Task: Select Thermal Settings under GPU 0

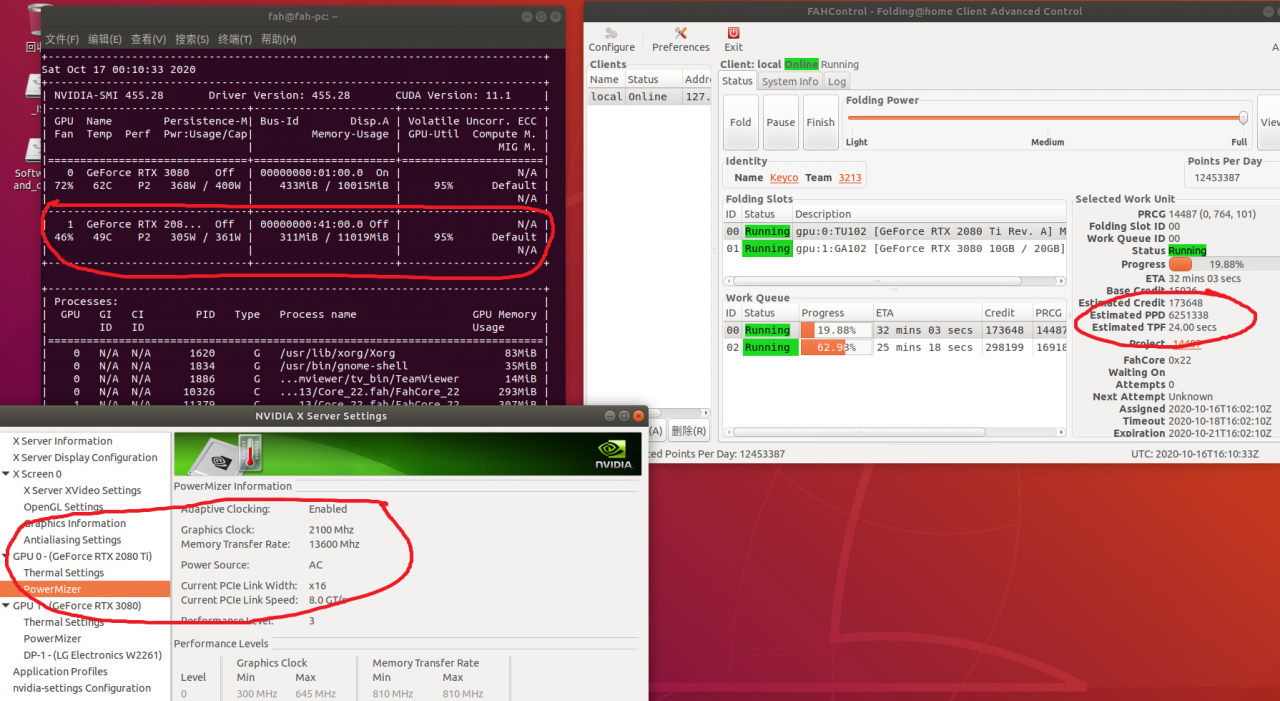Action: click(63, 573)
